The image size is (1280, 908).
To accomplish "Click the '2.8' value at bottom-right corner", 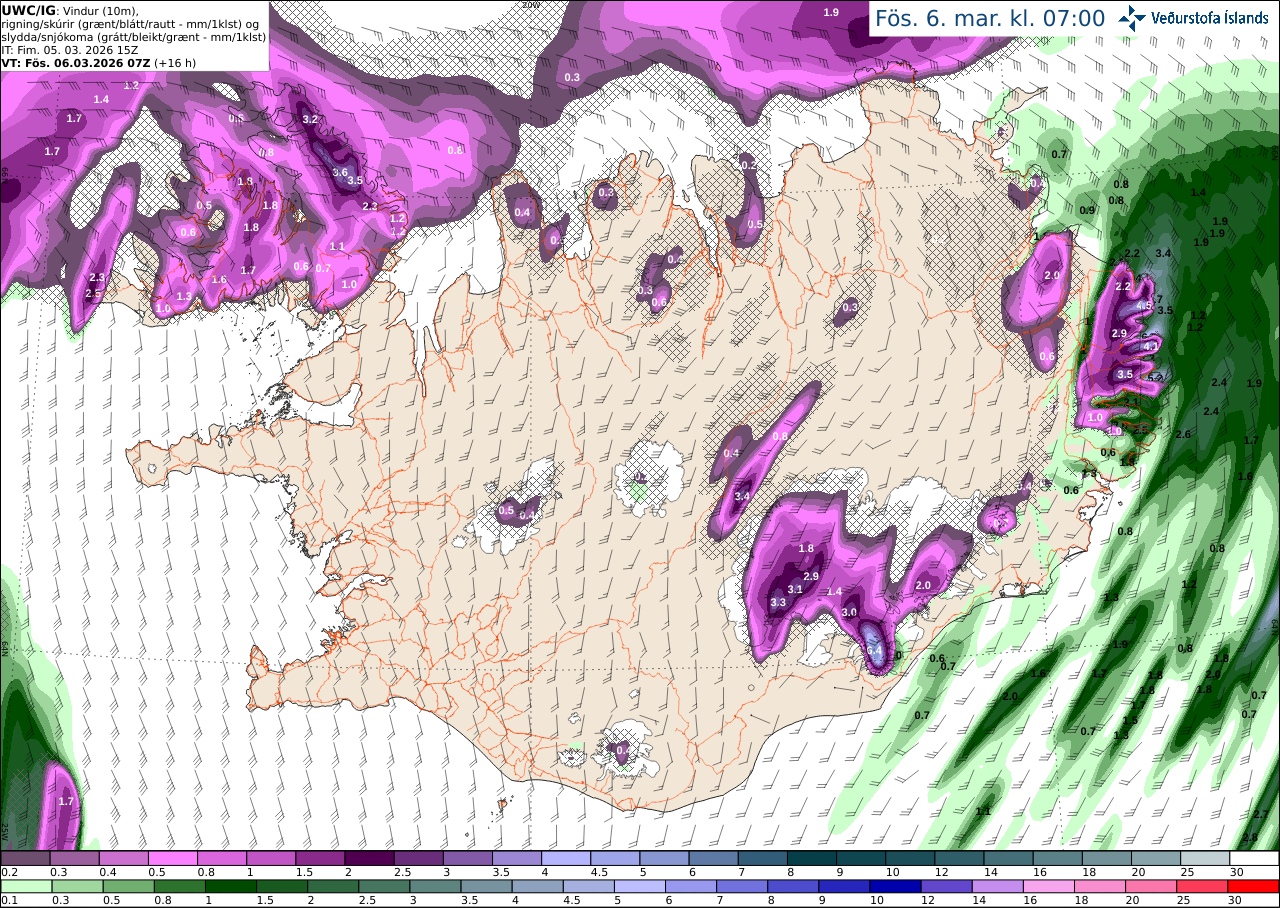I will tap(1251, 837).
